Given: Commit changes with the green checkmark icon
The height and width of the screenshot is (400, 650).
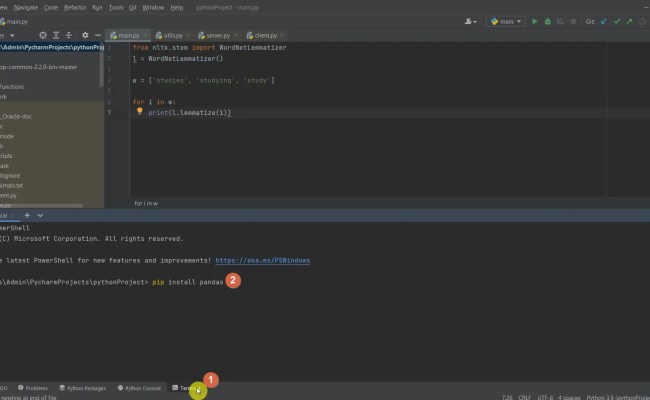Looking at the screenshot, I should coord(617,22).
